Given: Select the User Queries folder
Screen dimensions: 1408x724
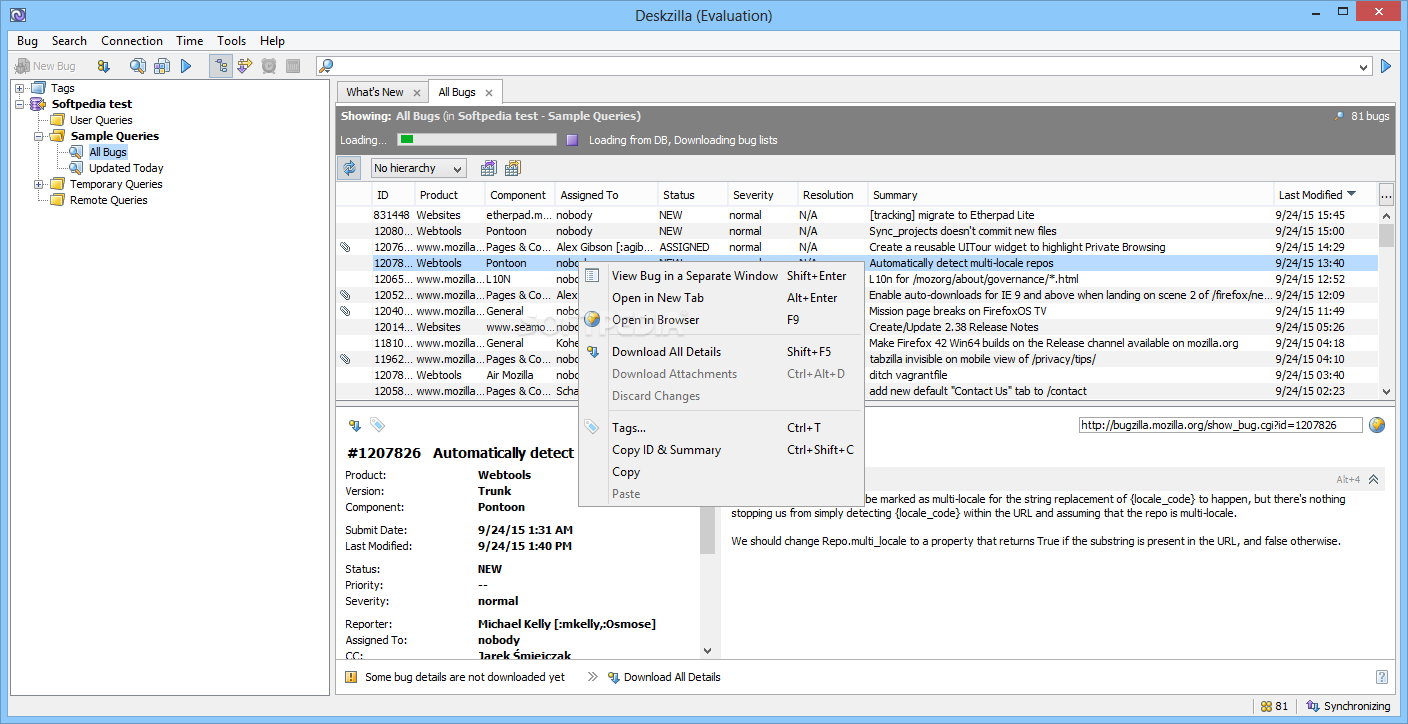Looking at the screenshot, I should tap(101, 120).
